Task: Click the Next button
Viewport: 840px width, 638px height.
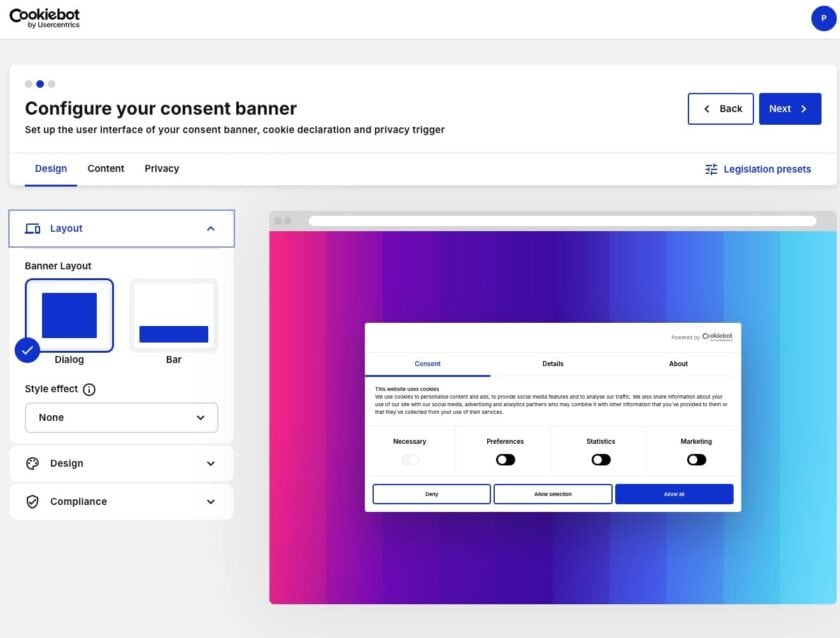Action: coord(789,109)
